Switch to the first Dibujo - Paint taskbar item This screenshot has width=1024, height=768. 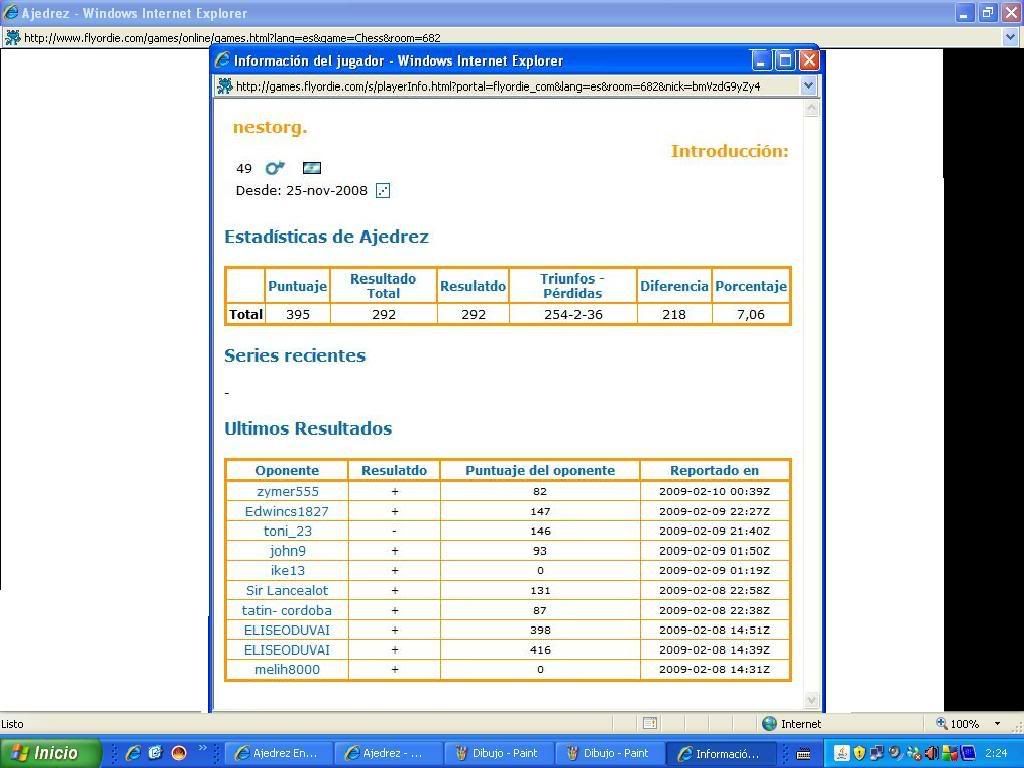coord(497,753)
